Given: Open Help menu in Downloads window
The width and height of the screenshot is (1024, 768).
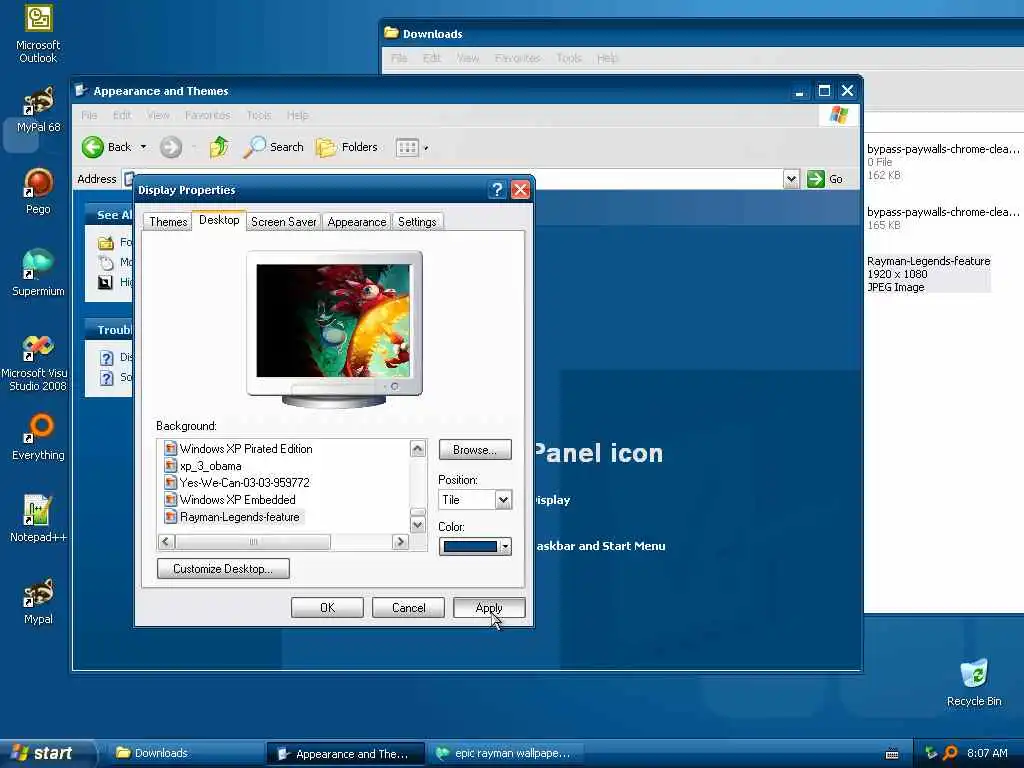Looking at the screenshot, I should pyautogui.click(x=607, y=58).
